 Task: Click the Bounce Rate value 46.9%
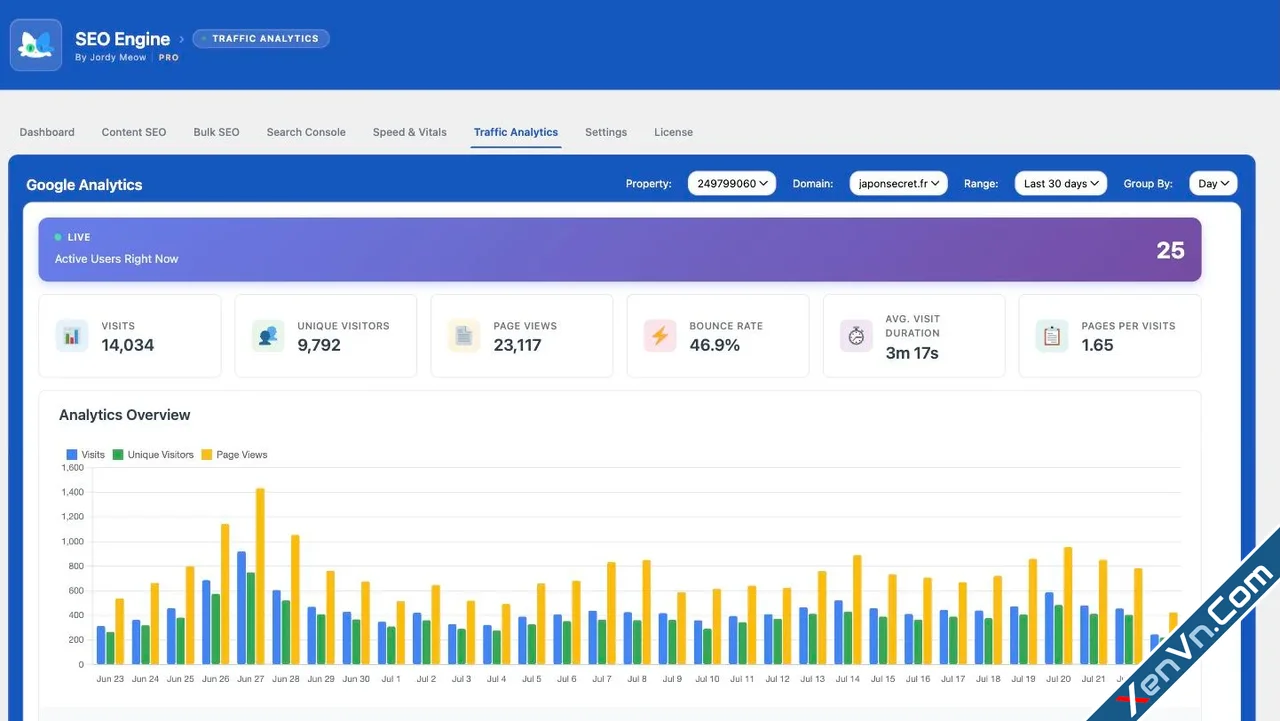coord(715,345)
